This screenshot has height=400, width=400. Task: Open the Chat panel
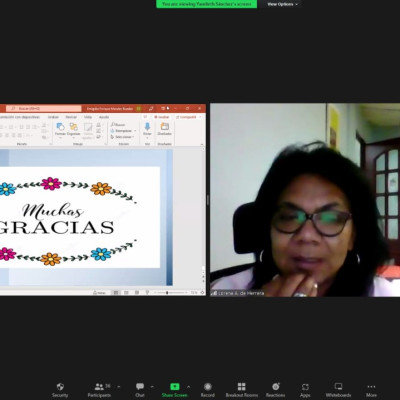(140, 390)
